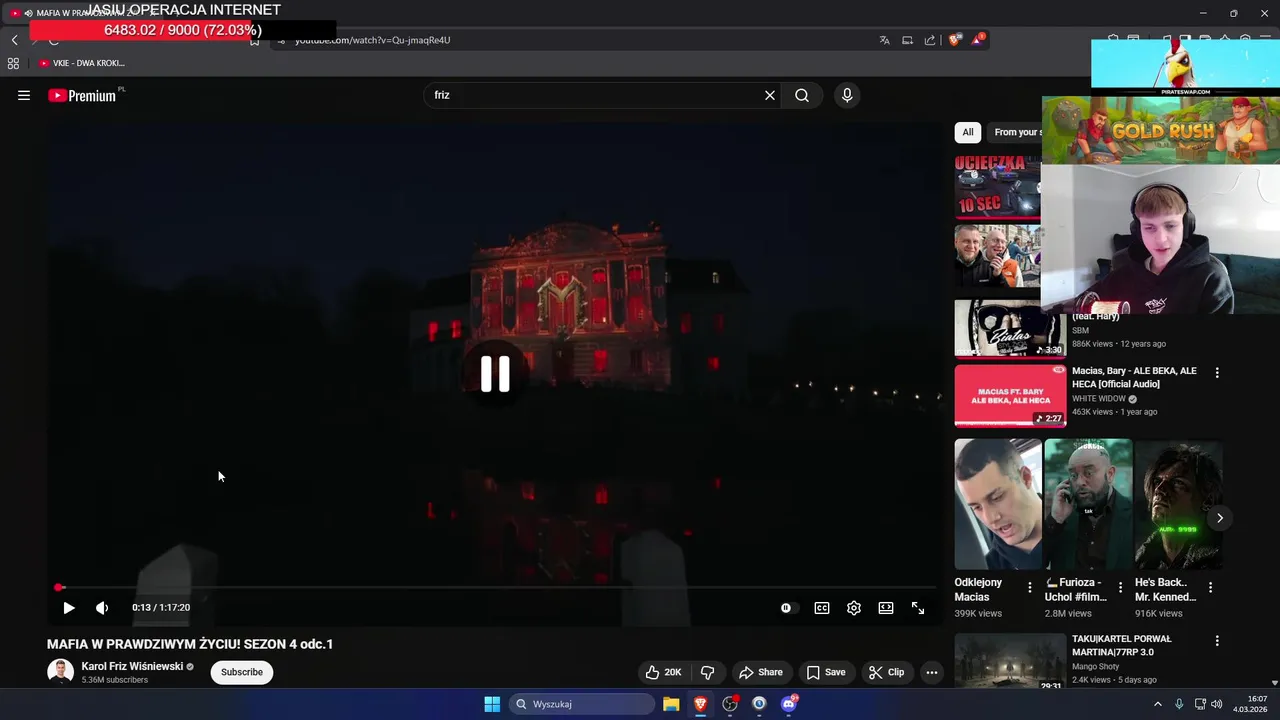Subscribe to Karol Friz Wiśniewski

click(242, 672)
